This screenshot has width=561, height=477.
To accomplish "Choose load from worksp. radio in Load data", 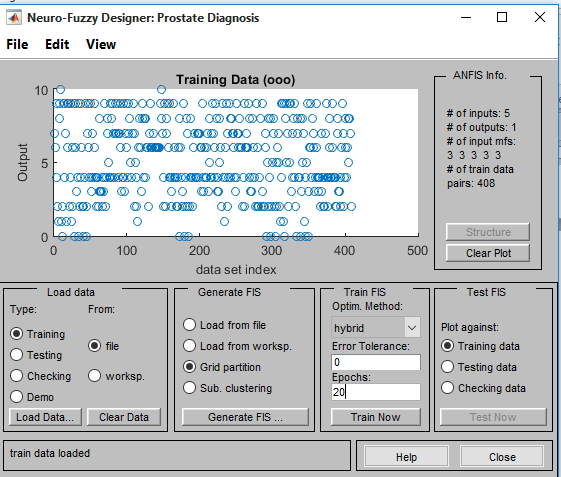I will 94,376.
